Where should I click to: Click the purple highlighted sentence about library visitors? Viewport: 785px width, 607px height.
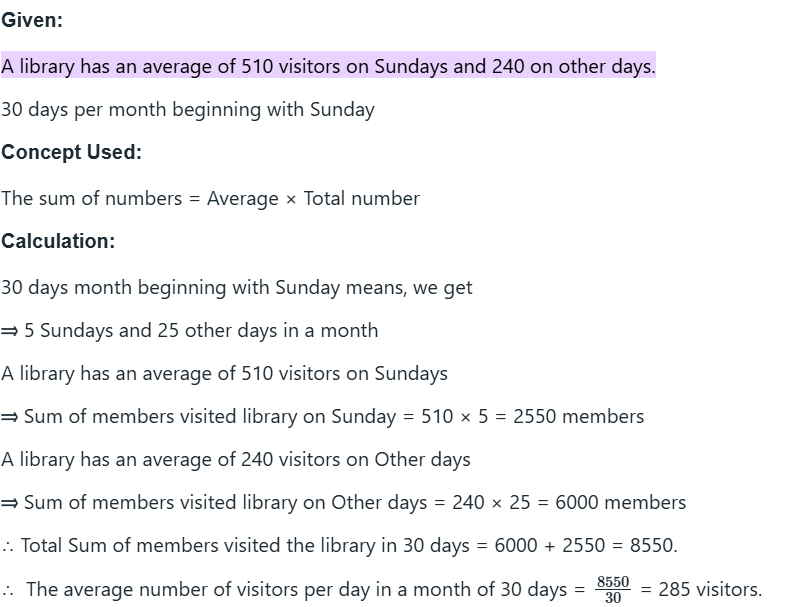(328, 66)
